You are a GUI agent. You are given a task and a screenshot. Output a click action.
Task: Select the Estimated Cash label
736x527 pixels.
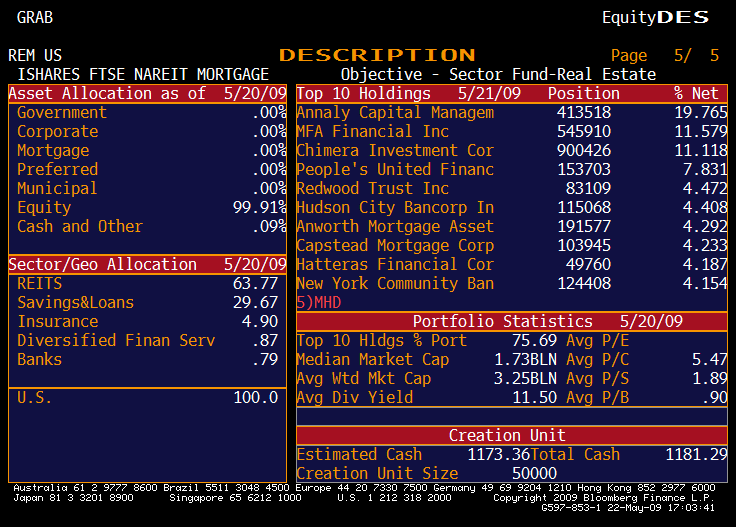tap(359, 454)
